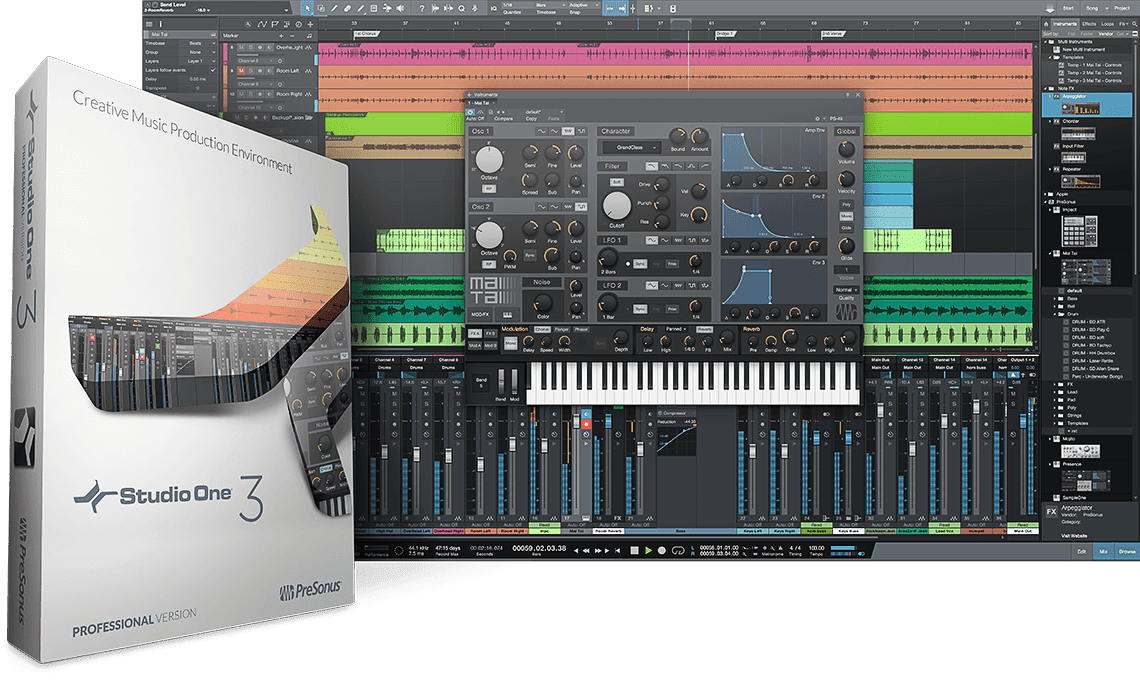Click the lock icon in the top toolbar
The image size is (1140, 684).
(x=673, y=9)
